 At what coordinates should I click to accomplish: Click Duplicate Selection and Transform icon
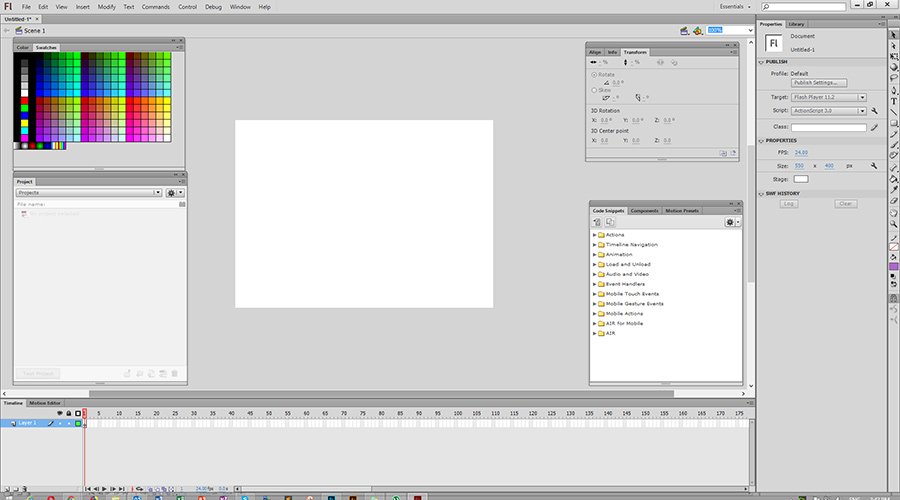(723, 153)
